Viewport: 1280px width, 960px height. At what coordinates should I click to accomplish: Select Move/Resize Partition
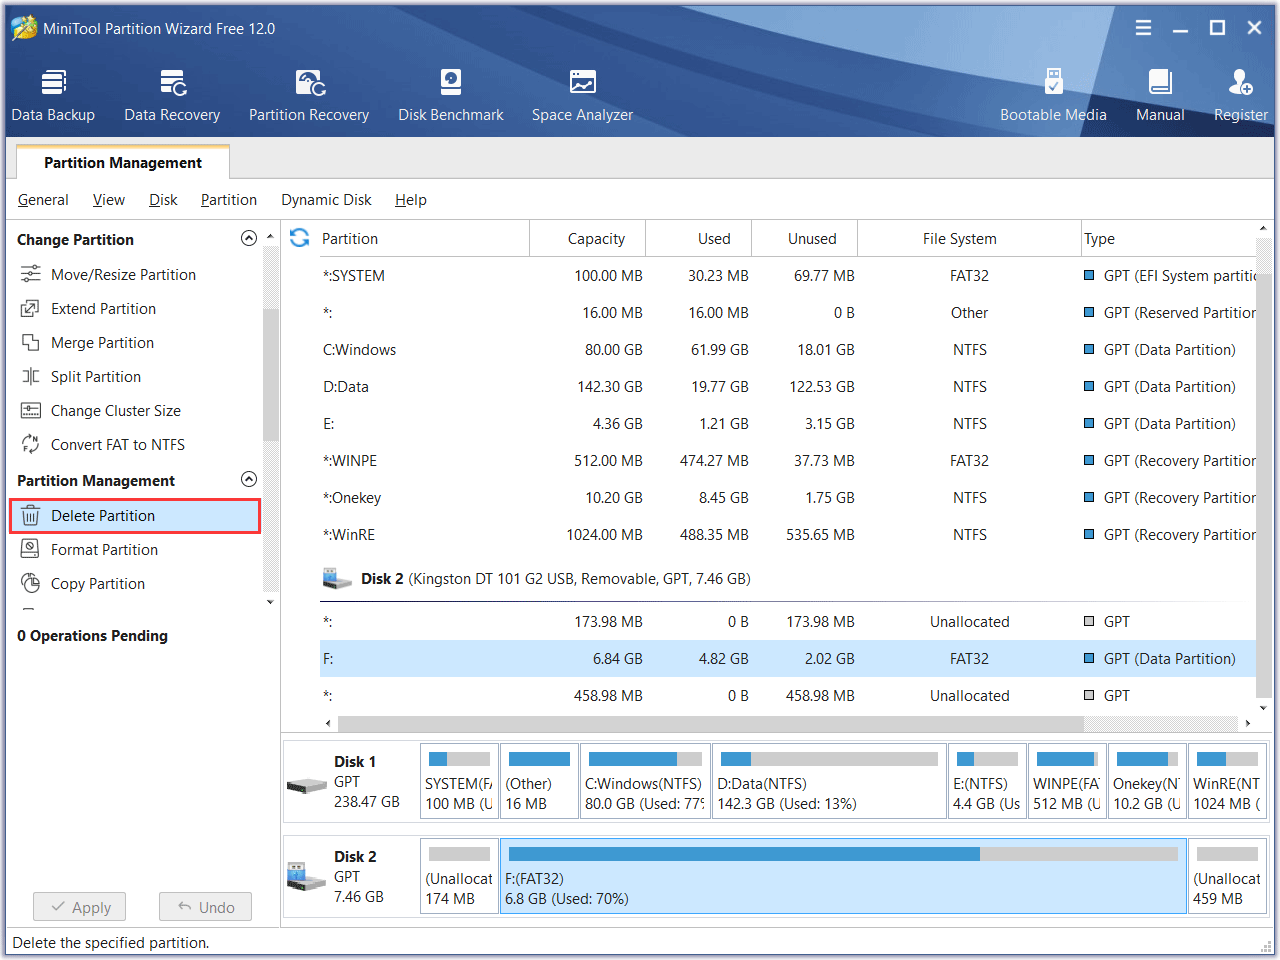tap(123, 274)
